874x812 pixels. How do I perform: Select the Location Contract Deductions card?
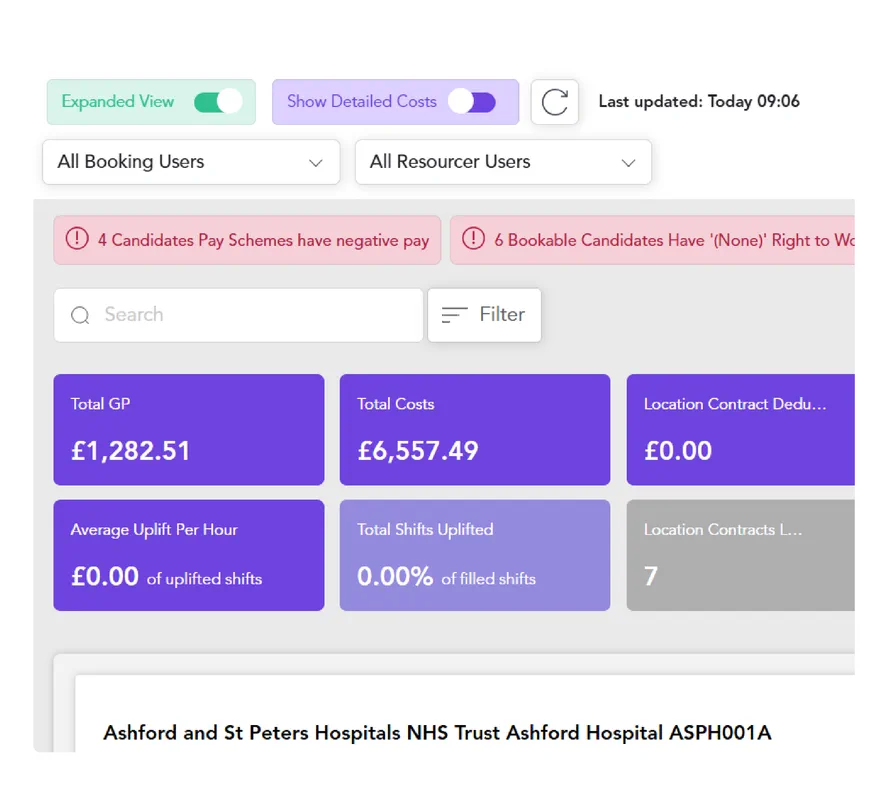click(741, 430)
